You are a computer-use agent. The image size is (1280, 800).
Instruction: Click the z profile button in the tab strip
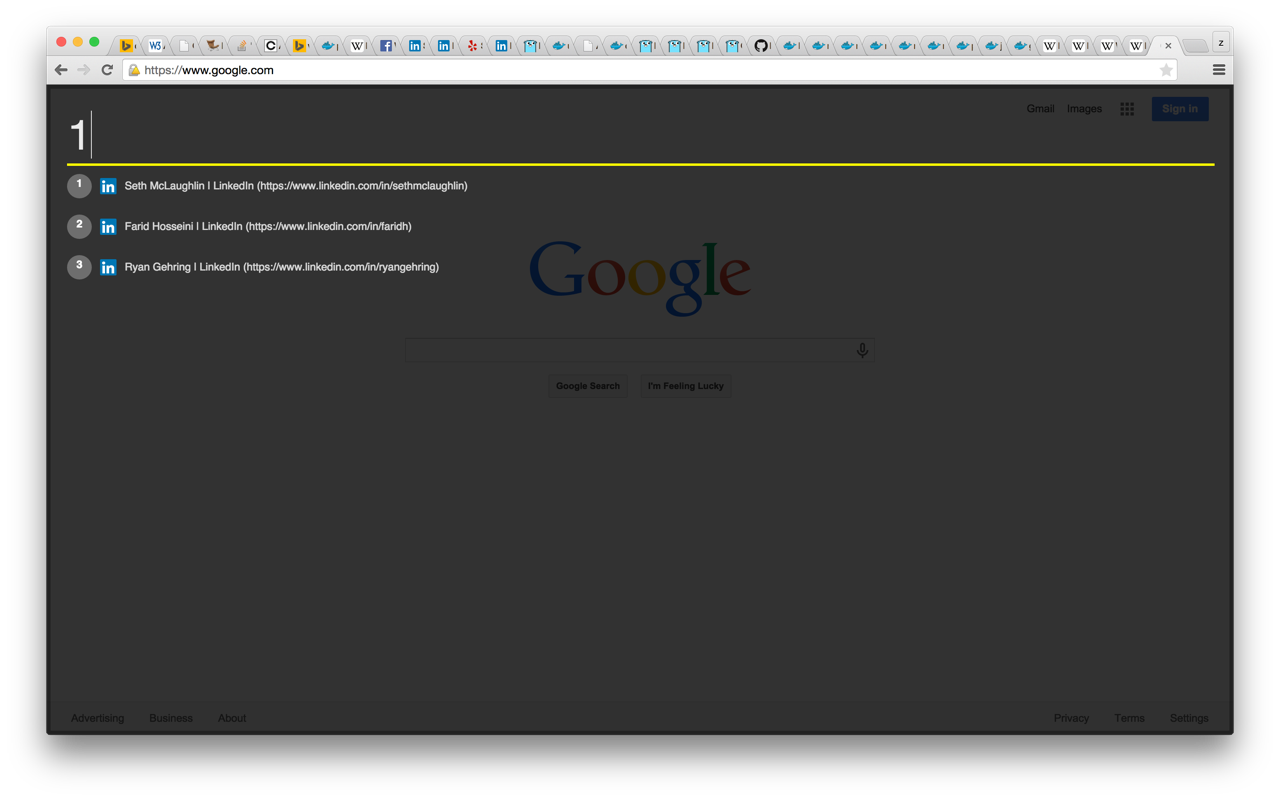tap(1221, 42)
